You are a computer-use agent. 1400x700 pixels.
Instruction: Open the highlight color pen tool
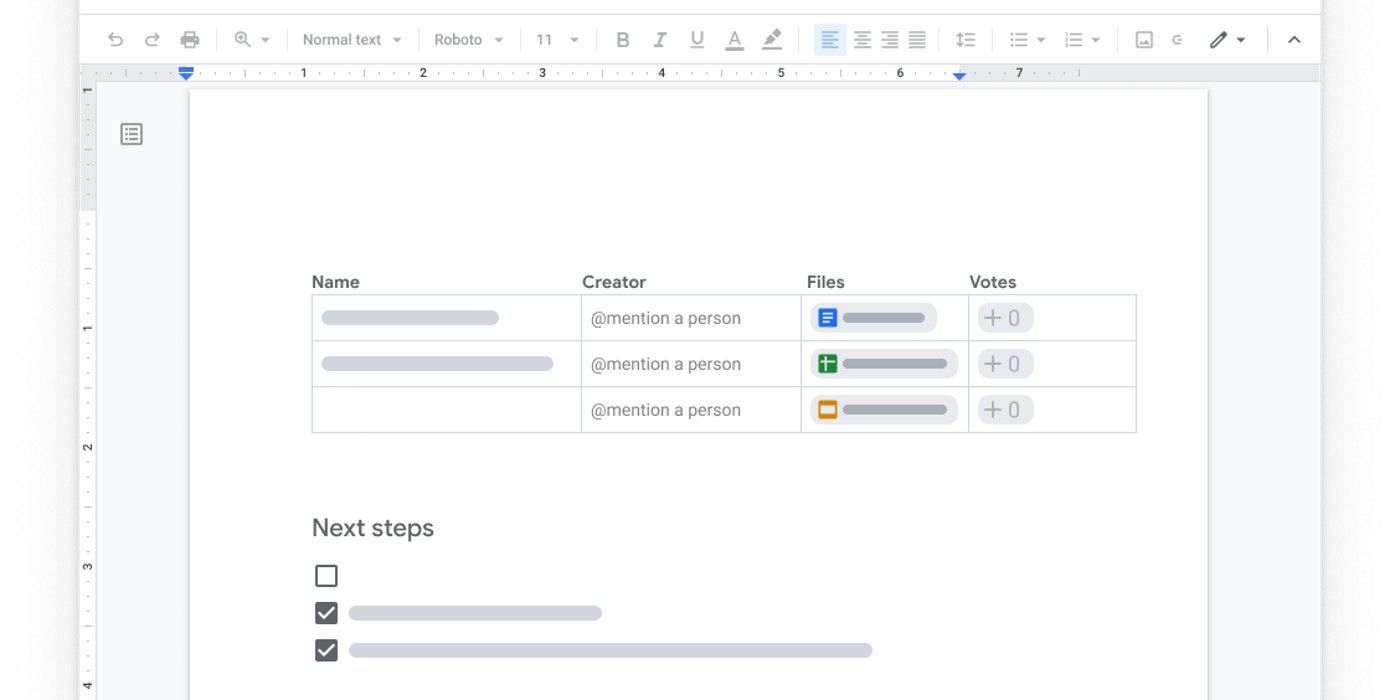tap(771, 40)
